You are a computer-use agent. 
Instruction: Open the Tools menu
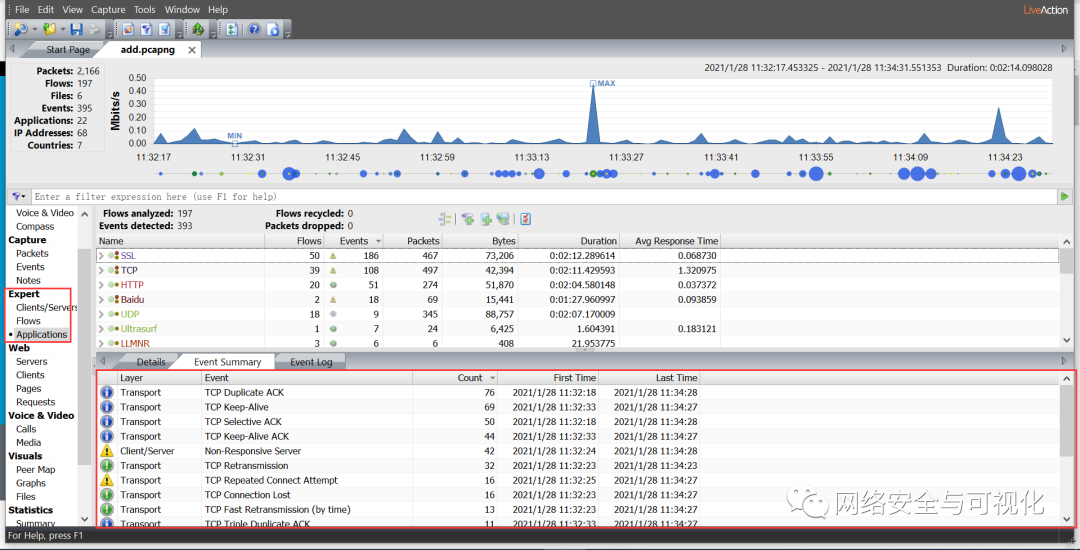tap(145, 10)
